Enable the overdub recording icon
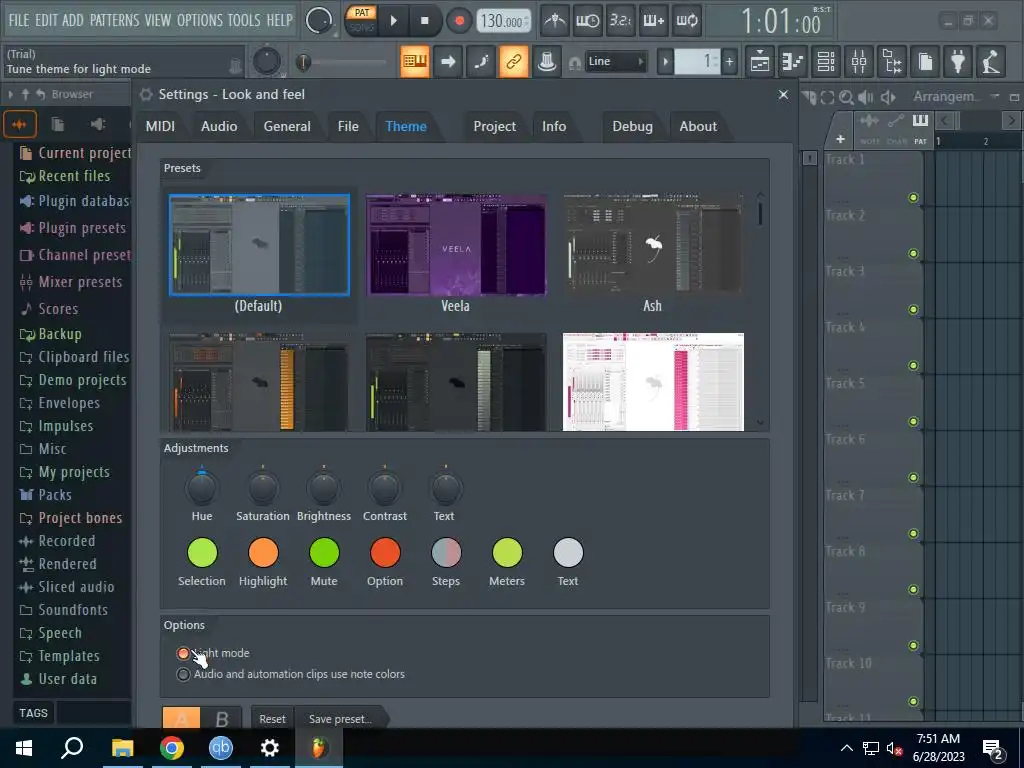The image size is (1024, 768). (x=653, y=21)
